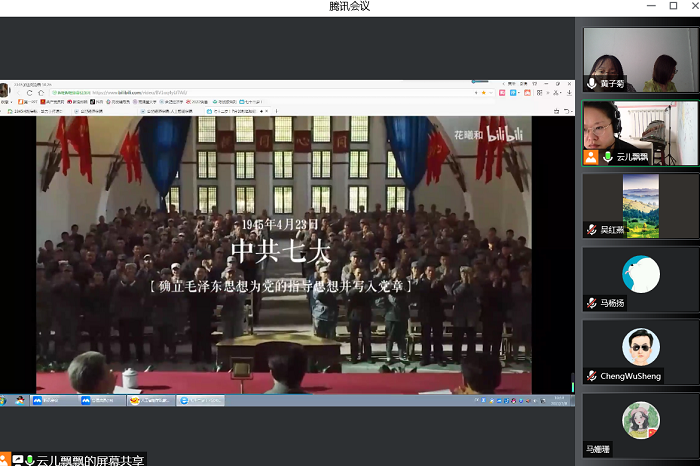Minimize the 腾讯会议 window
Viewport: 700px width, 466px height.
click(x=651, y=6)
